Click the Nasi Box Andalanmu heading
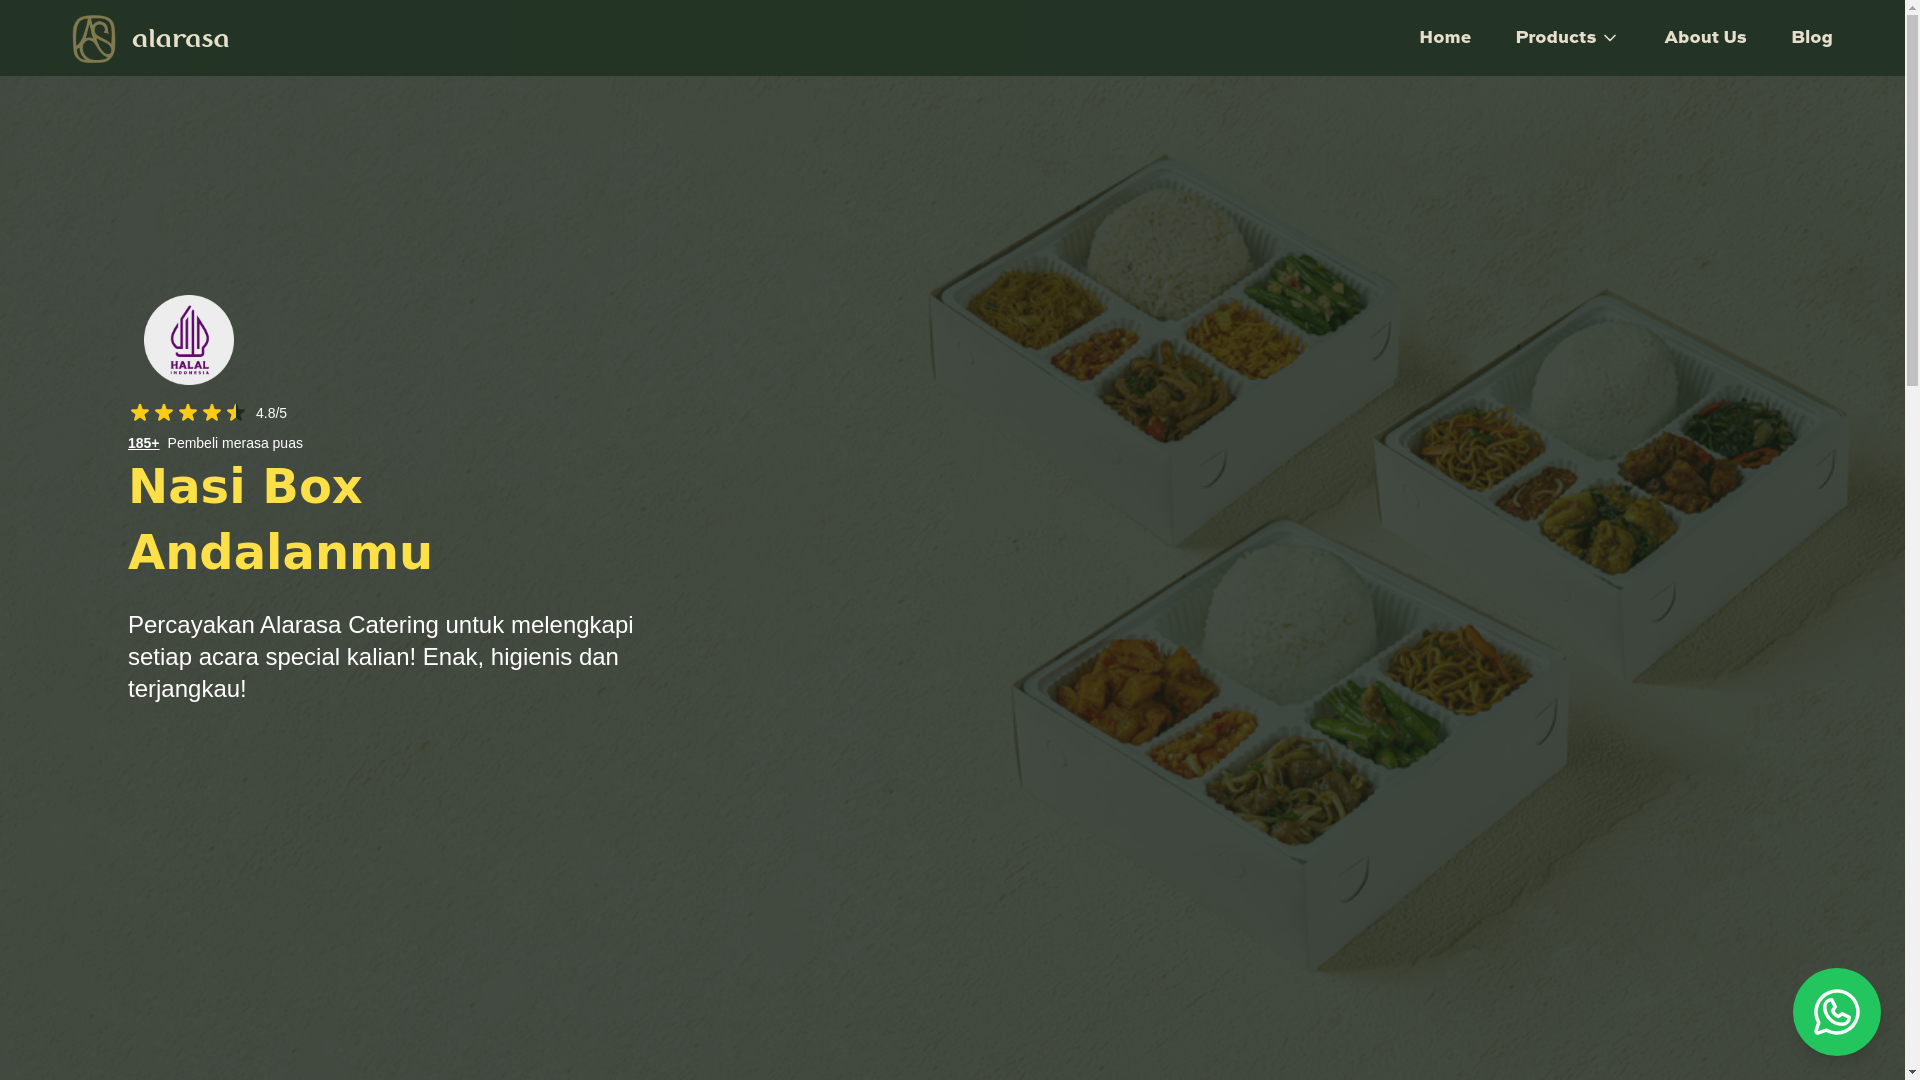This screenshot has height=1080, width=1920. pos(280,520)
